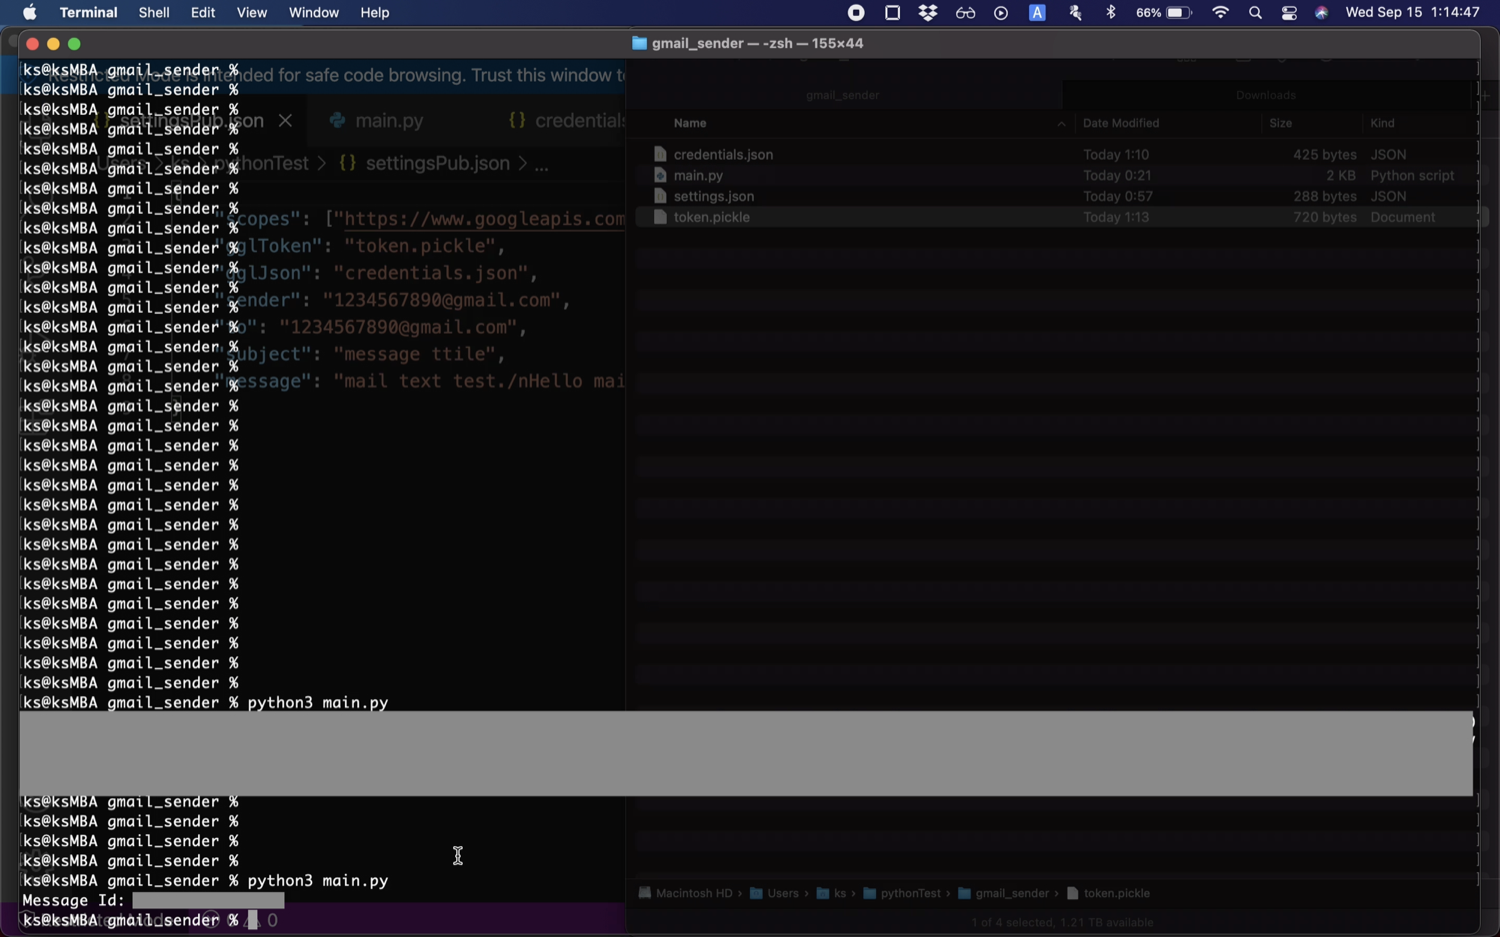Open the Help menu
The width and height of the screenshot is (1500, 937).
tap(375, 13)
